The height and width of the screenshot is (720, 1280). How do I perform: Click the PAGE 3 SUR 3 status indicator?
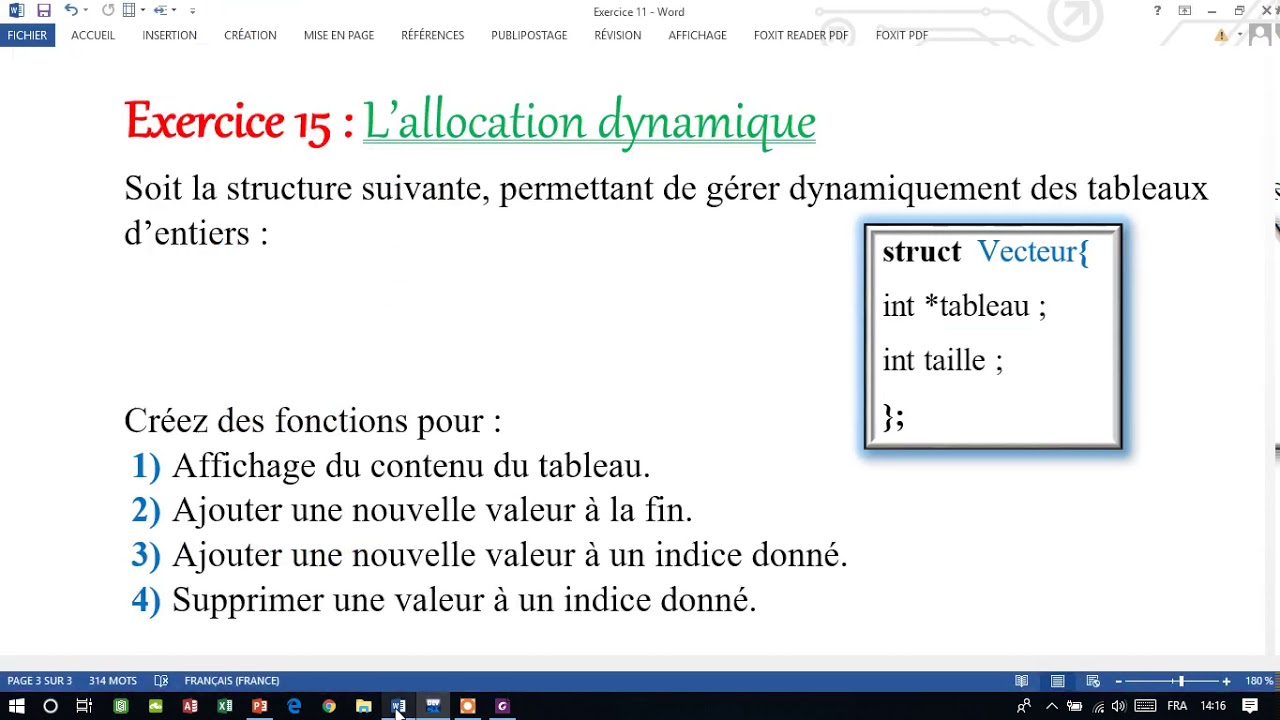(x=39, y=681)
